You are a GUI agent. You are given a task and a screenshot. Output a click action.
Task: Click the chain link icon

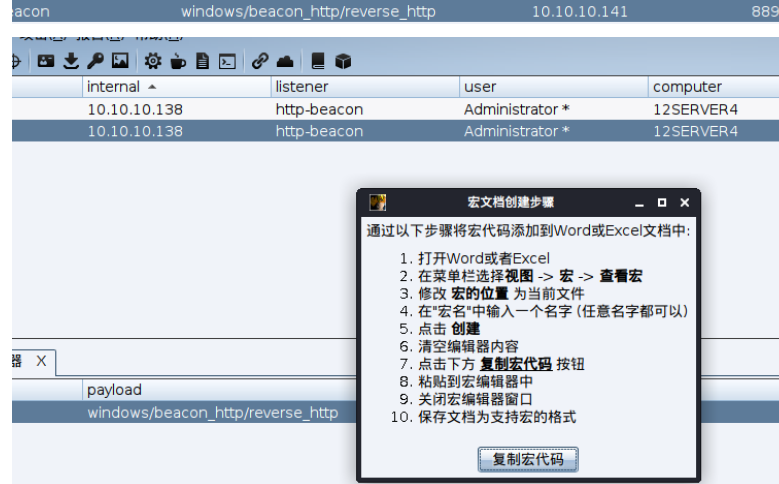(260, 61)
